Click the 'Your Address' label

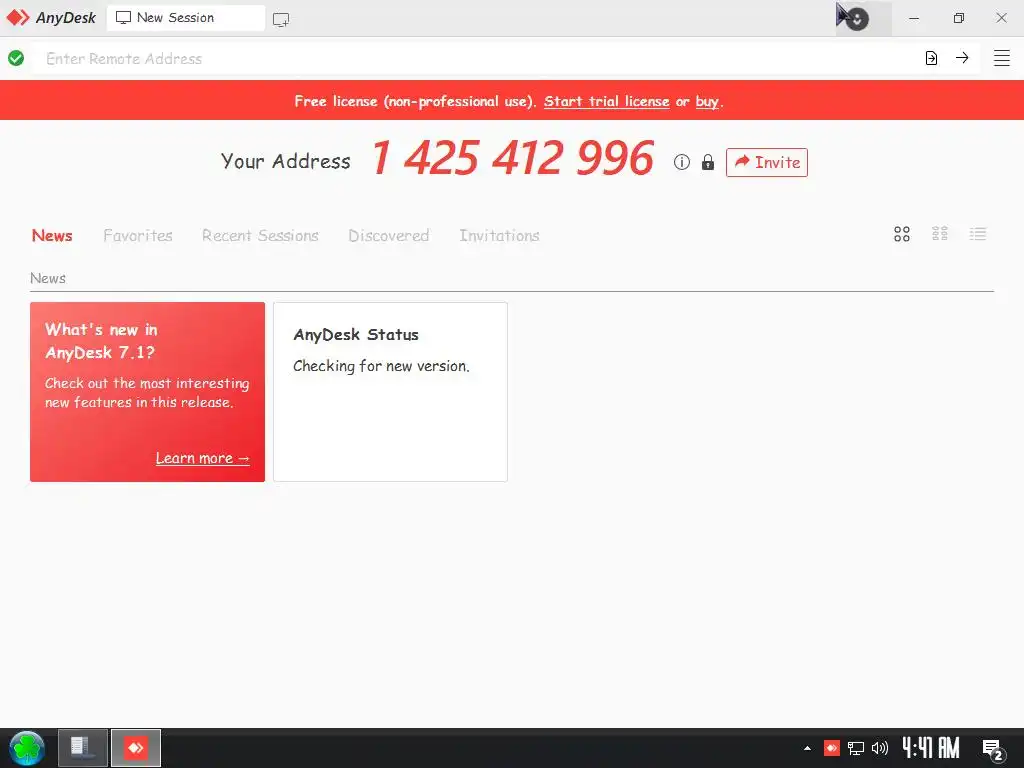coord(285,161)
